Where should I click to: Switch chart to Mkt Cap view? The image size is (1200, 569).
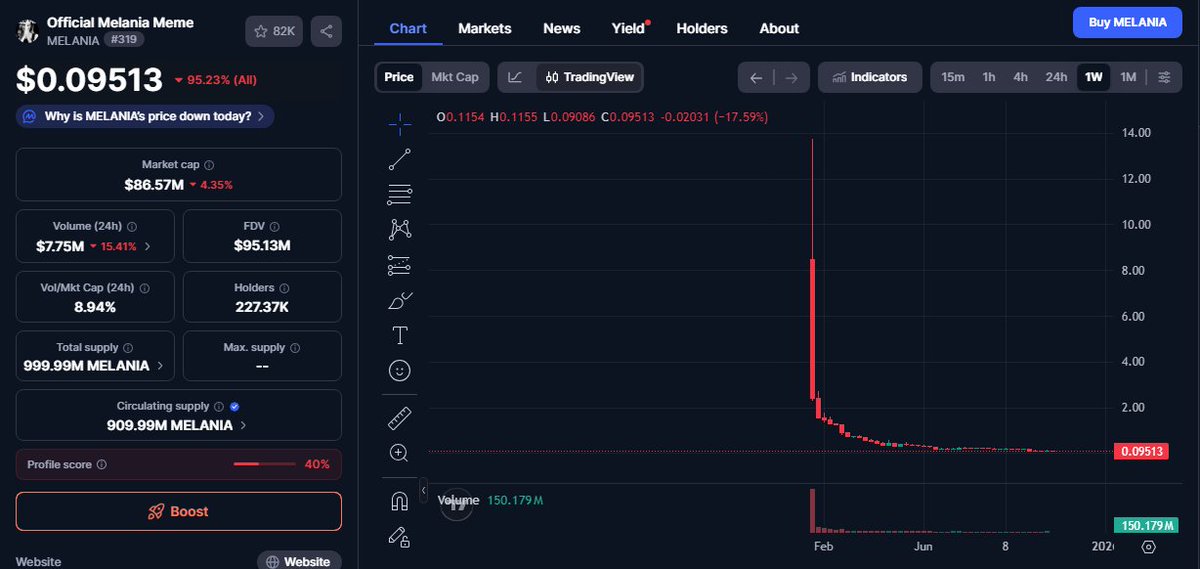(455, 77)
